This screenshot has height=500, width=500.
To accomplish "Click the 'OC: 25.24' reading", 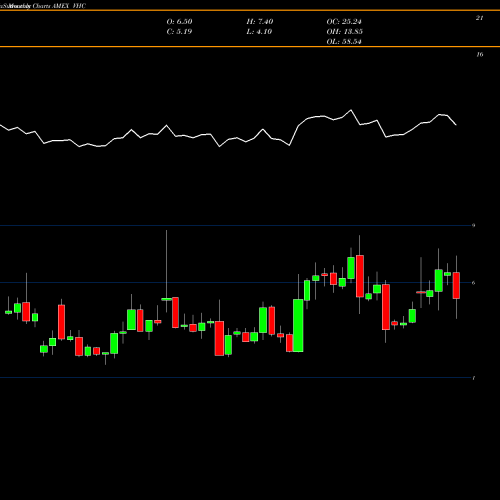I will point(344,21).
